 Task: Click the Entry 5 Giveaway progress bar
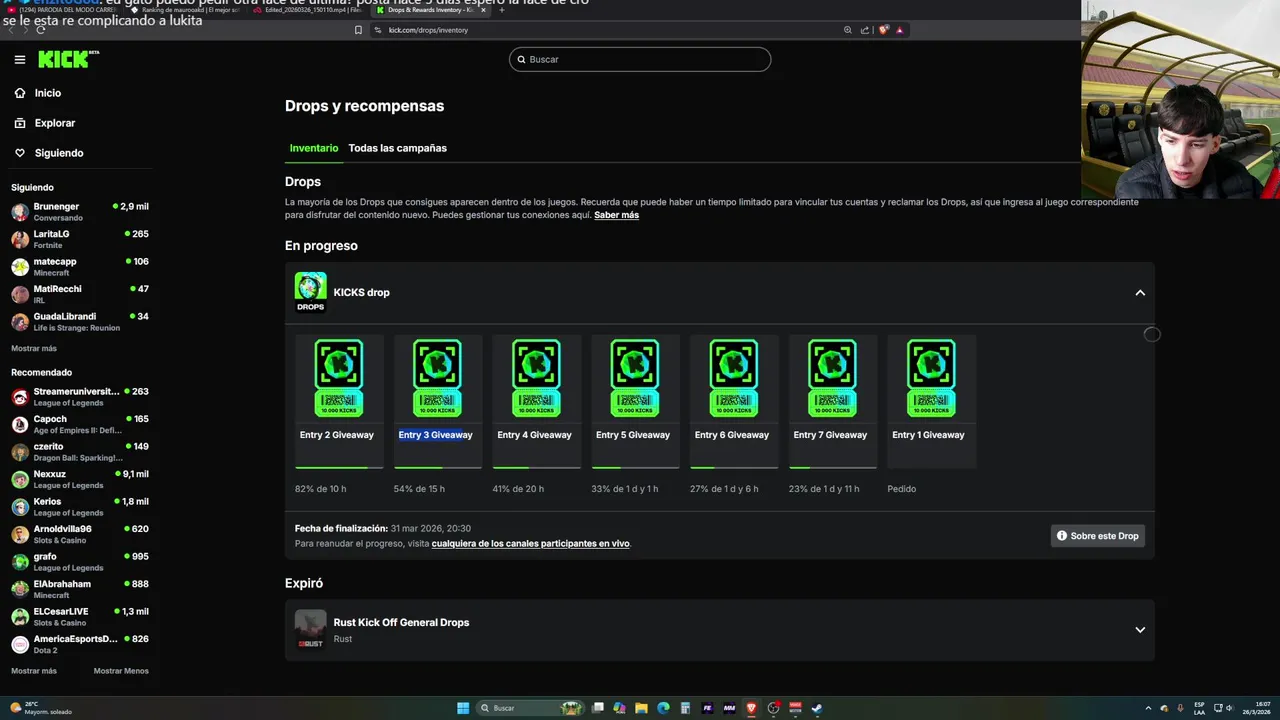click(635, 467)
